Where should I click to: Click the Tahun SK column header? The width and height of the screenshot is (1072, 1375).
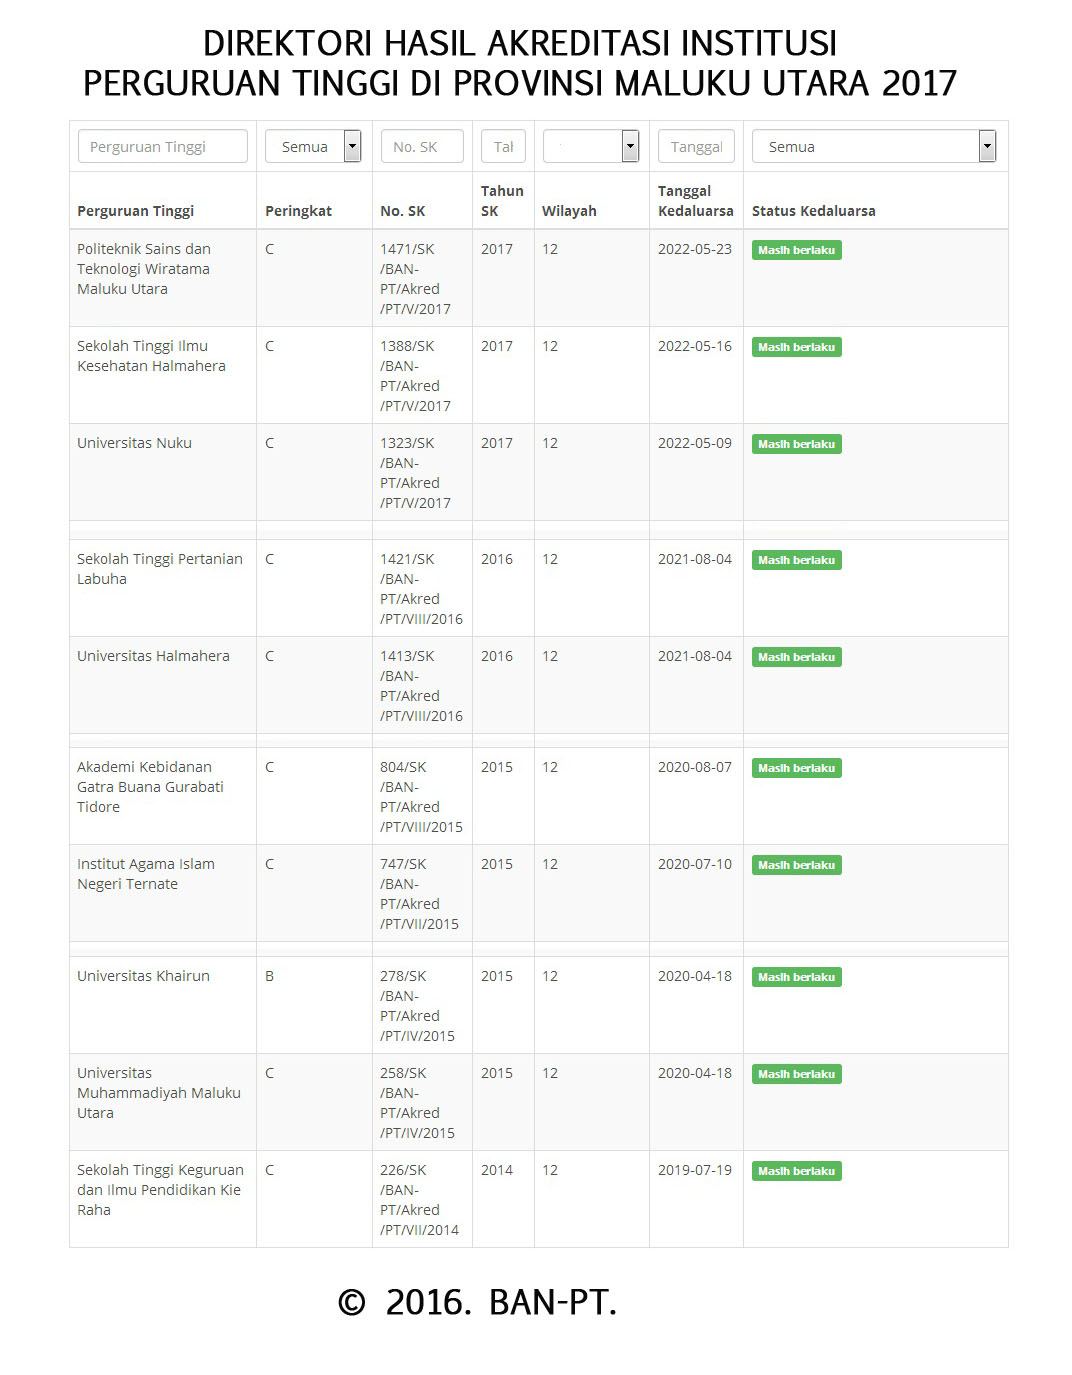coord(501,200)
